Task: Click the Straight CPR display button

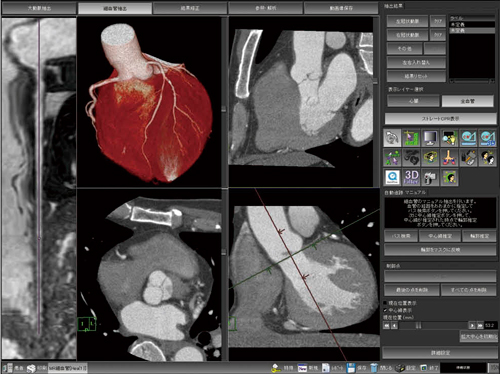Action: point(440,119)
